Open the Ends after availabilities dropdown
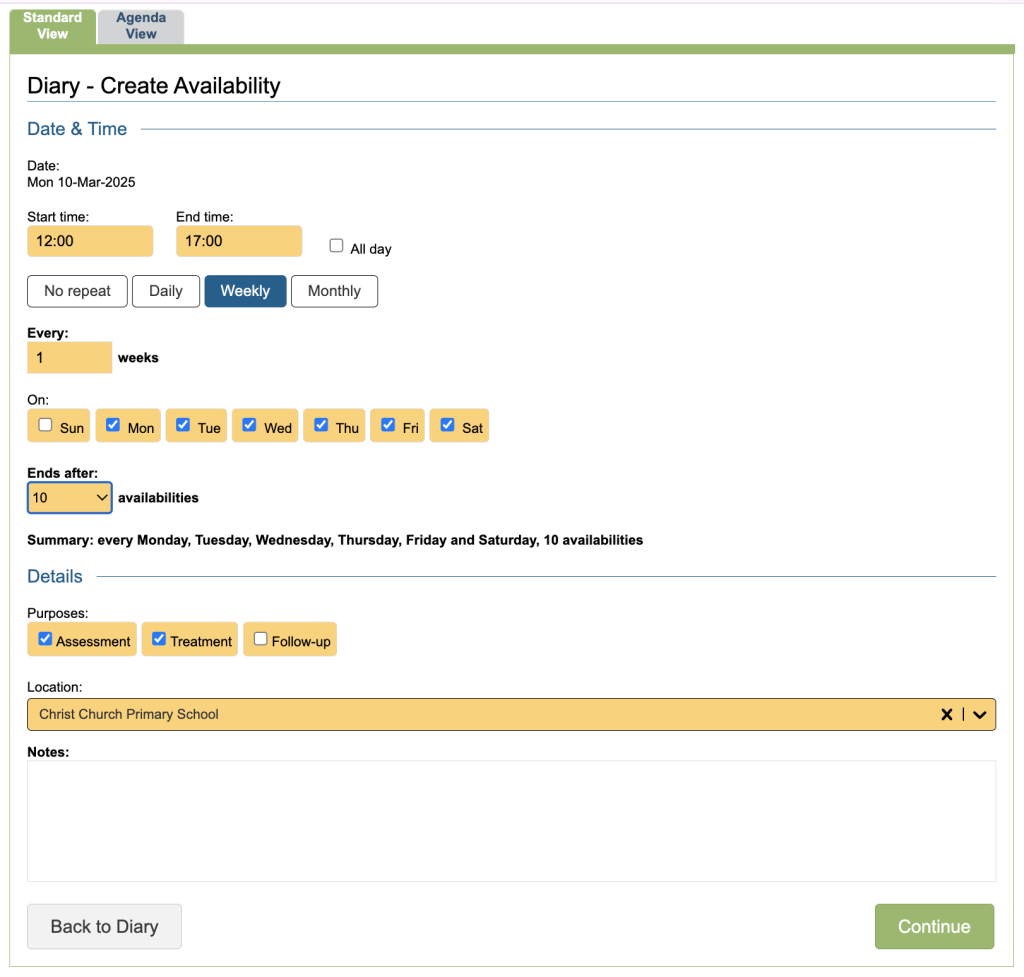Image resolution: width=1024 pixels, height=977 pixels. pos(69,497)
